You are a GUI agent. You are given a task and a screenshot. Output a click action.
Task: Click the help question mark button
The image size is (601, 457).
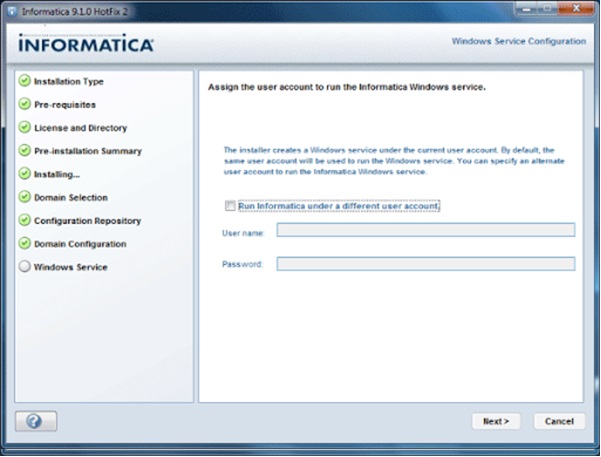pyautogui.click(x=36, y=421)
